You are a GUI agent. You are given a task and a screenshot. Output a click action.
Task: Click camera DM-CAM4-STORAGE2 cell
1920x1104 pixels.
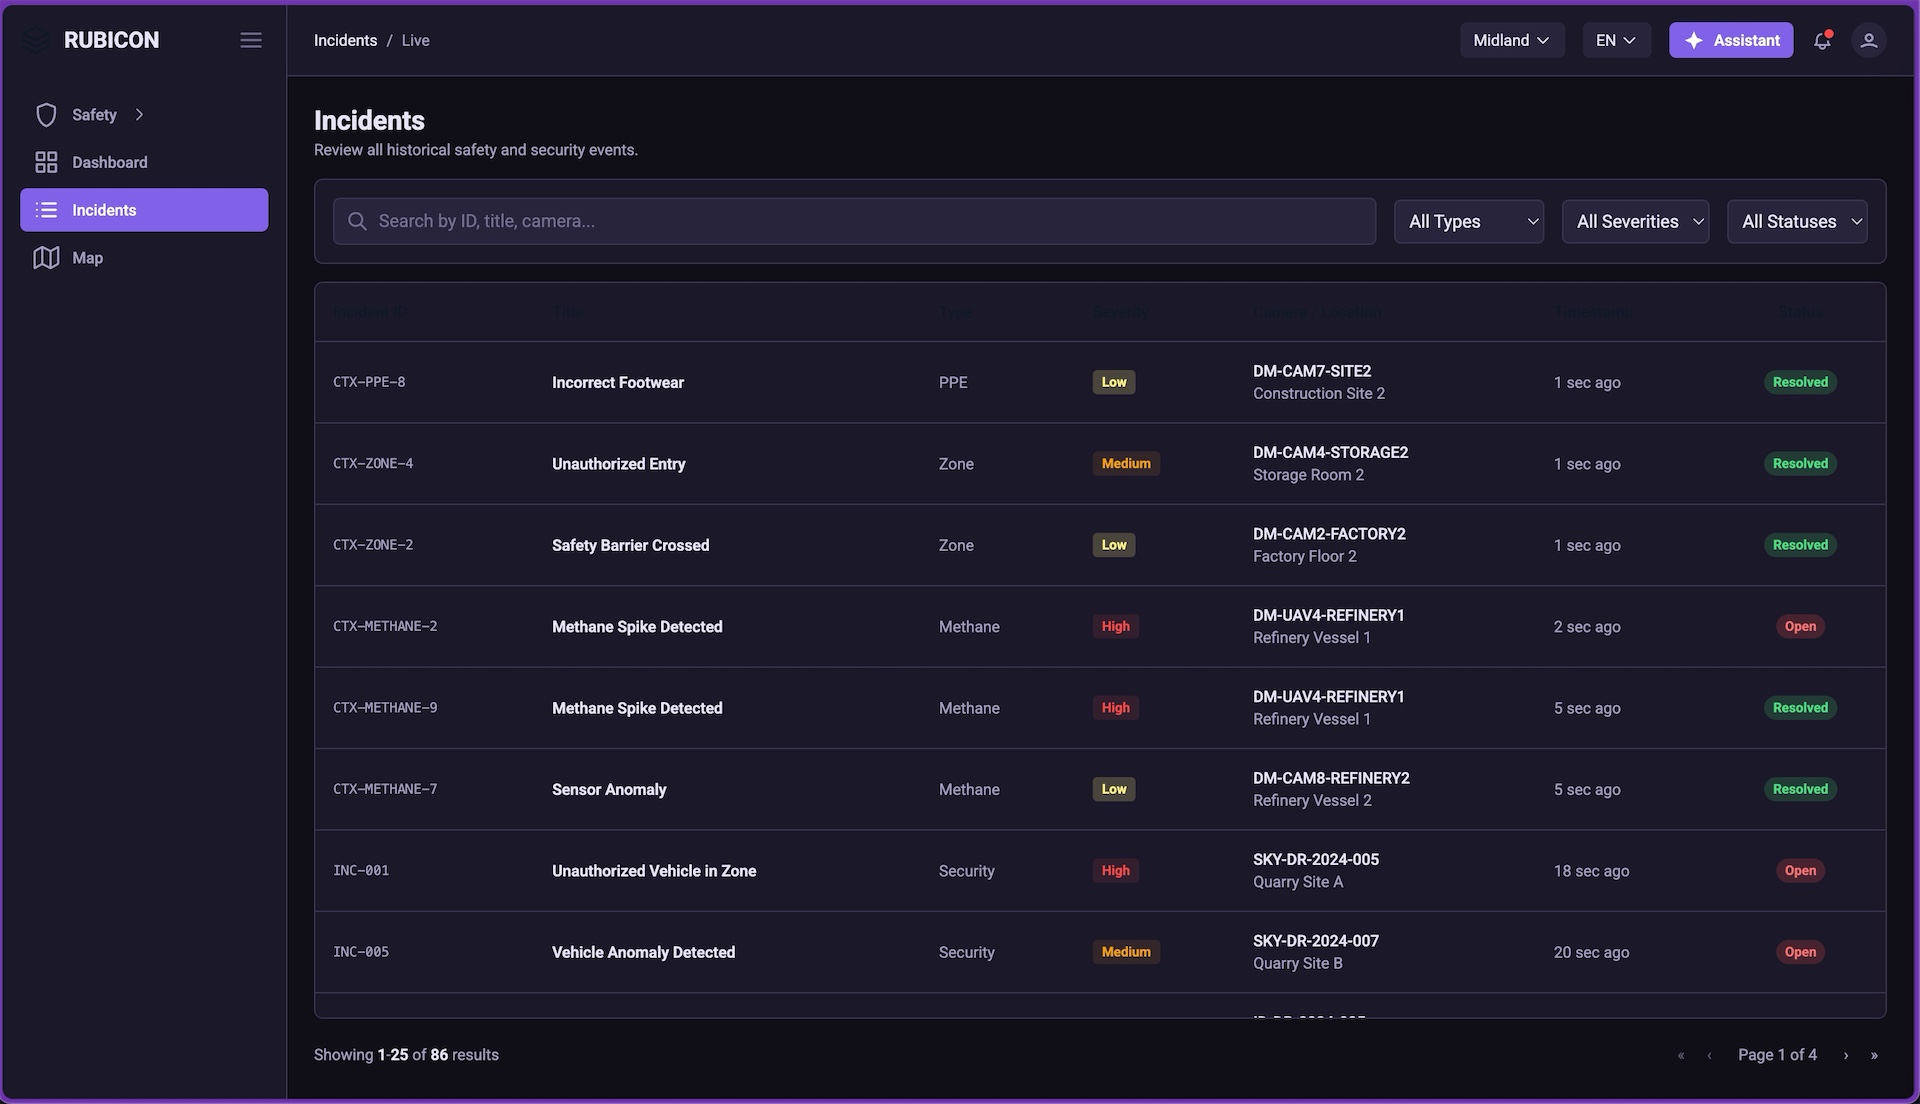1331,463
